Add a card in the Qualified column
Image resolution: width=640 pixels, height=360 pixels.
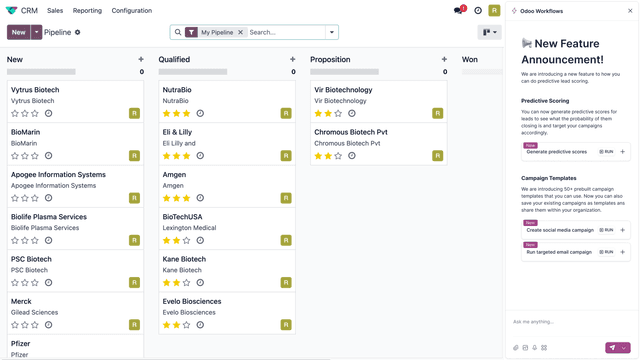(x=293, y=59)
